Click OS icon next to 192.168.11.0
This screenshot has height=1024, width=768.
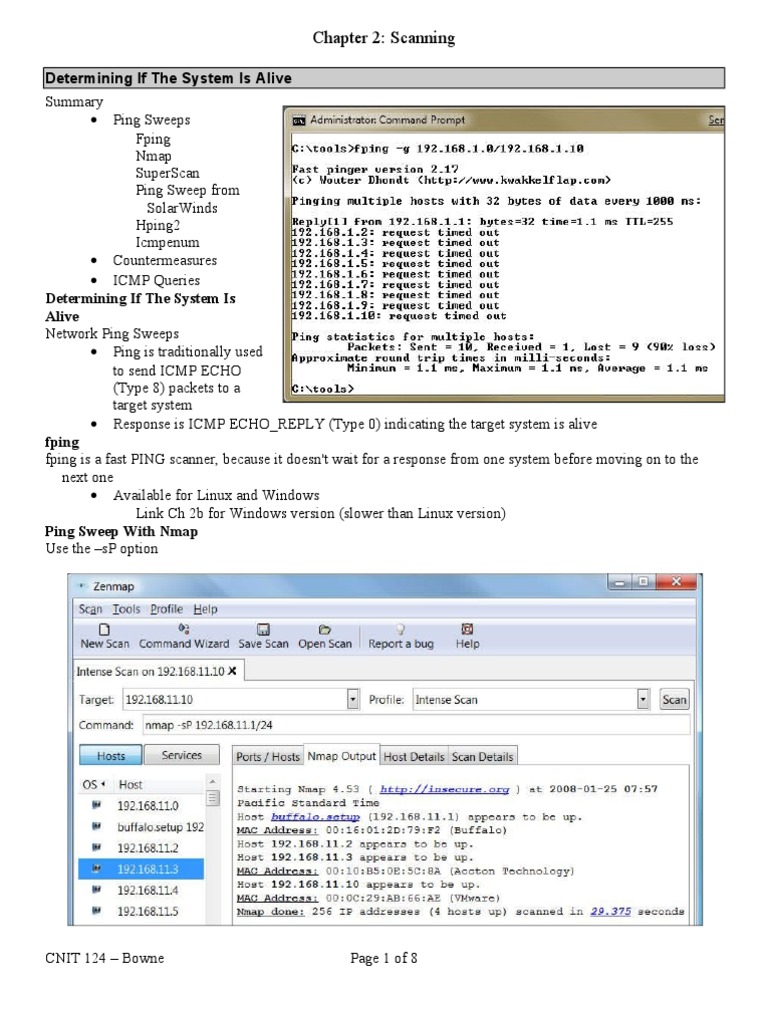[97, 804]
